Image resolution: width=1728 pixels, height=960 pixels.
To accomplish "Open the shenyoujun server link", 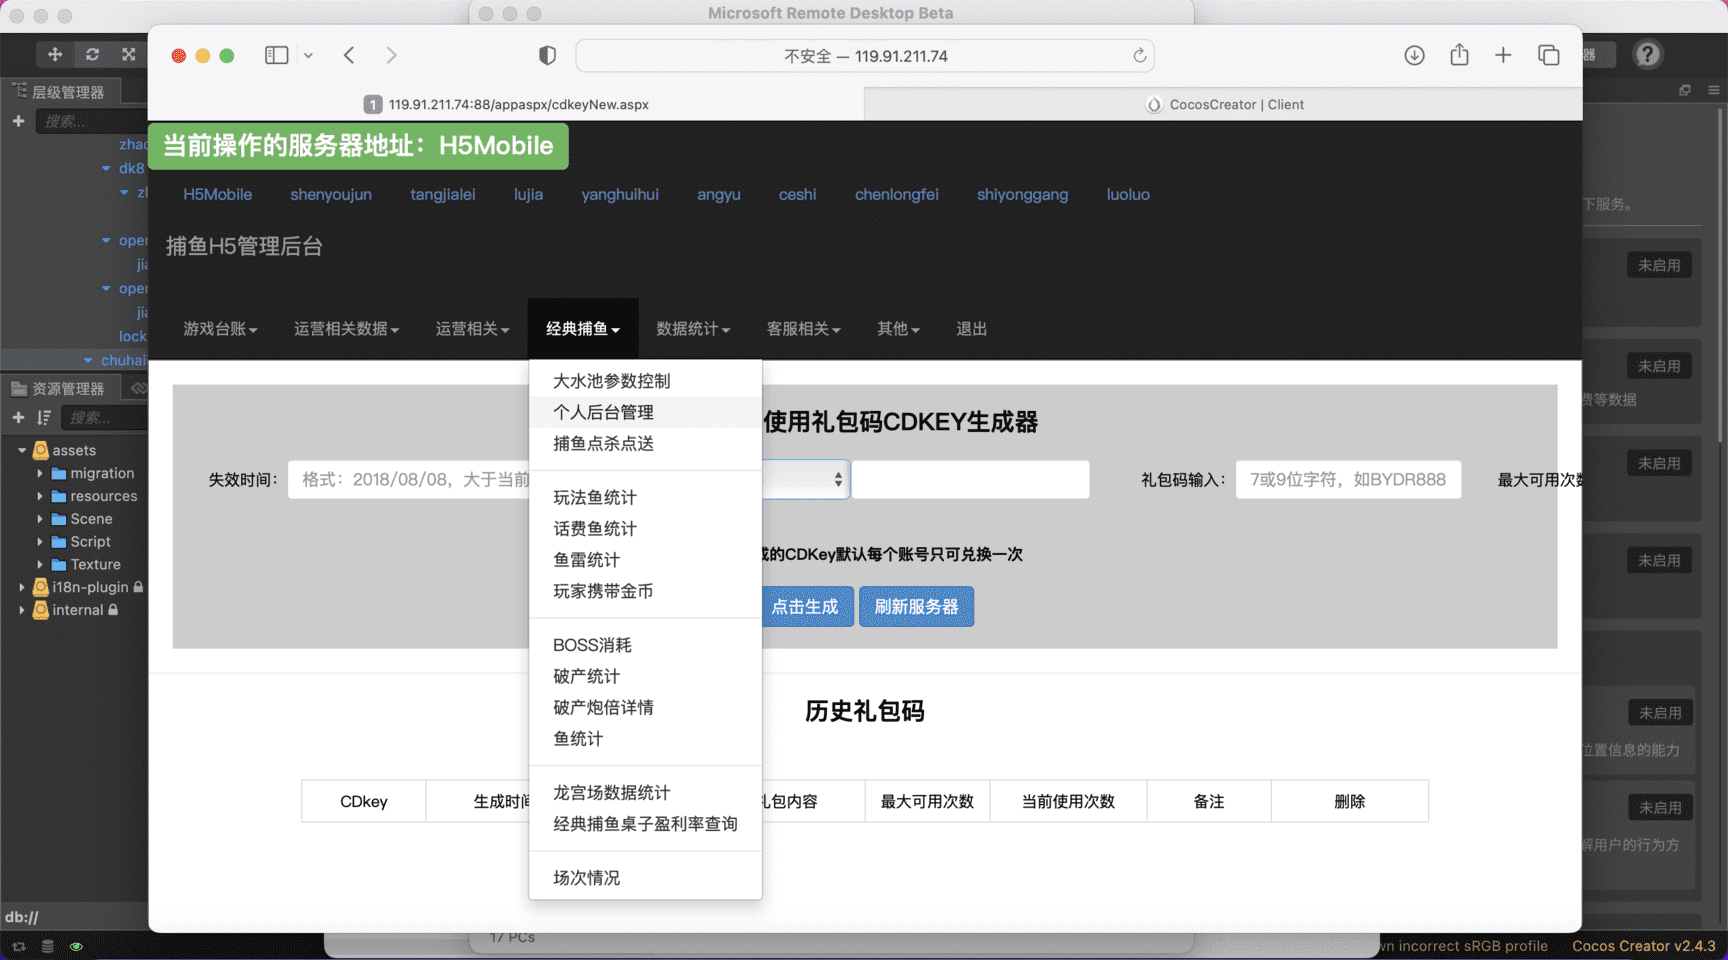I will 331,194.
